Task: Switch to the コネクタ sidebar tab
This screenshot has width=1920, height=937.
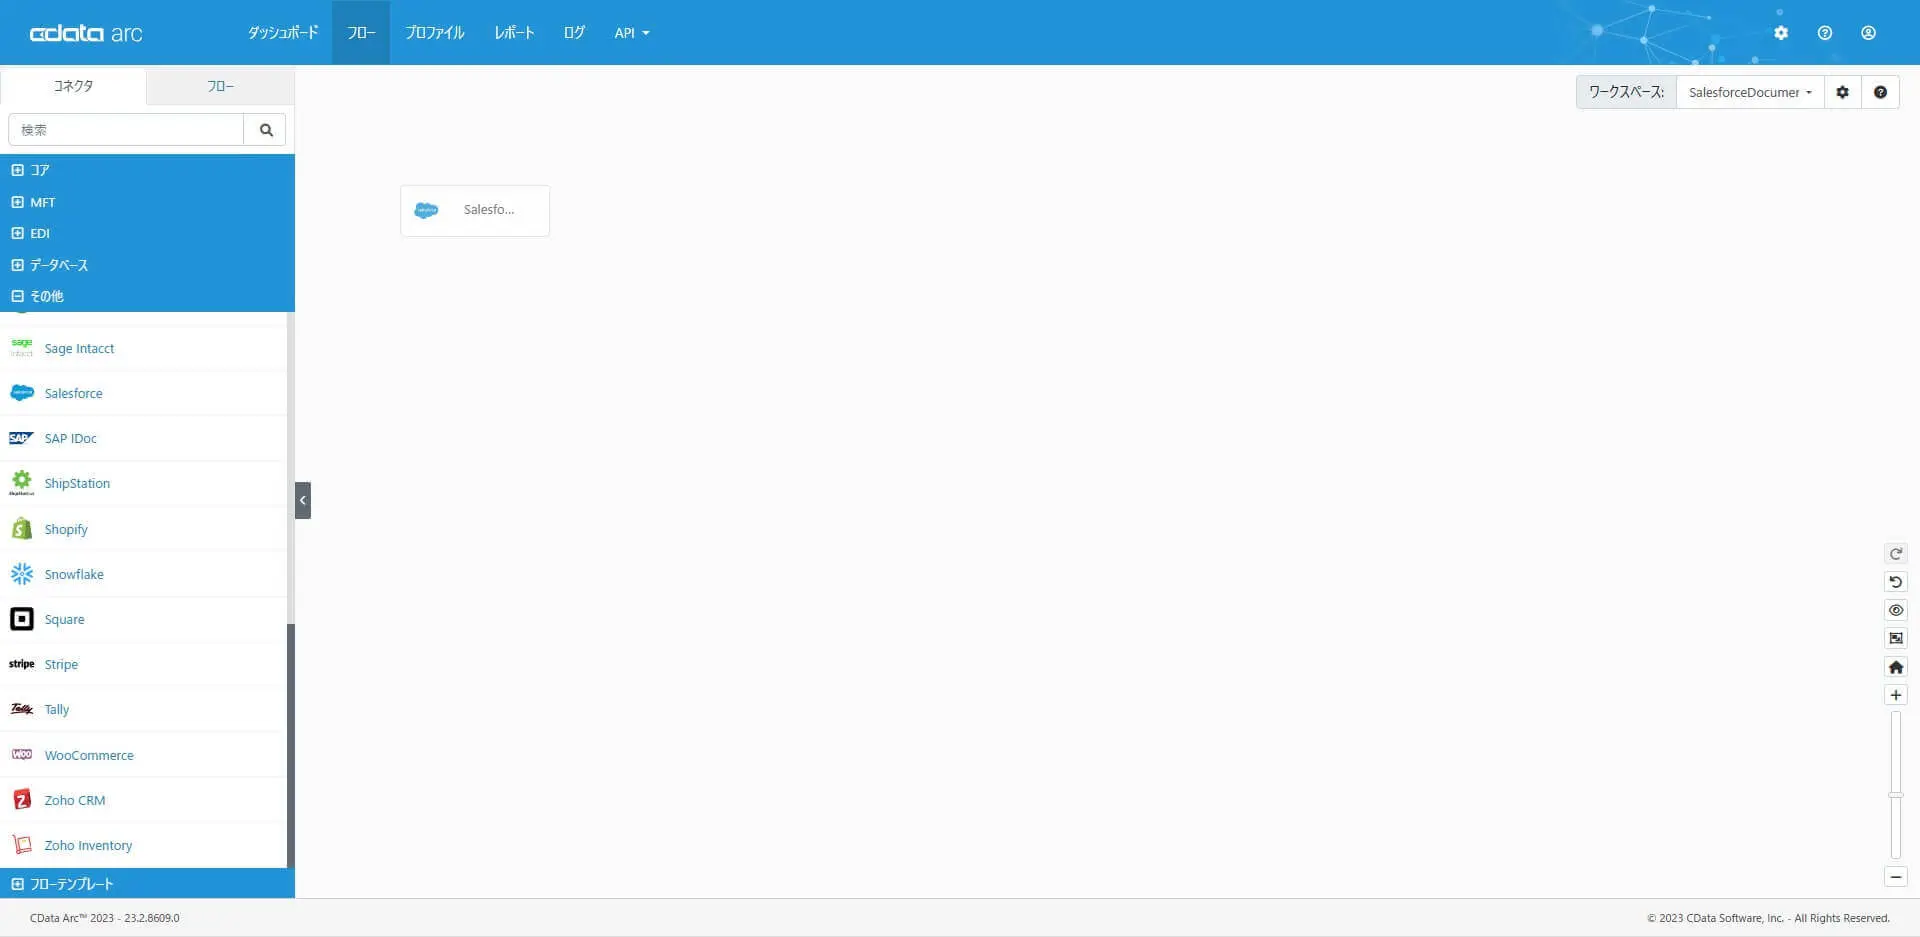Action: [73, 86]
